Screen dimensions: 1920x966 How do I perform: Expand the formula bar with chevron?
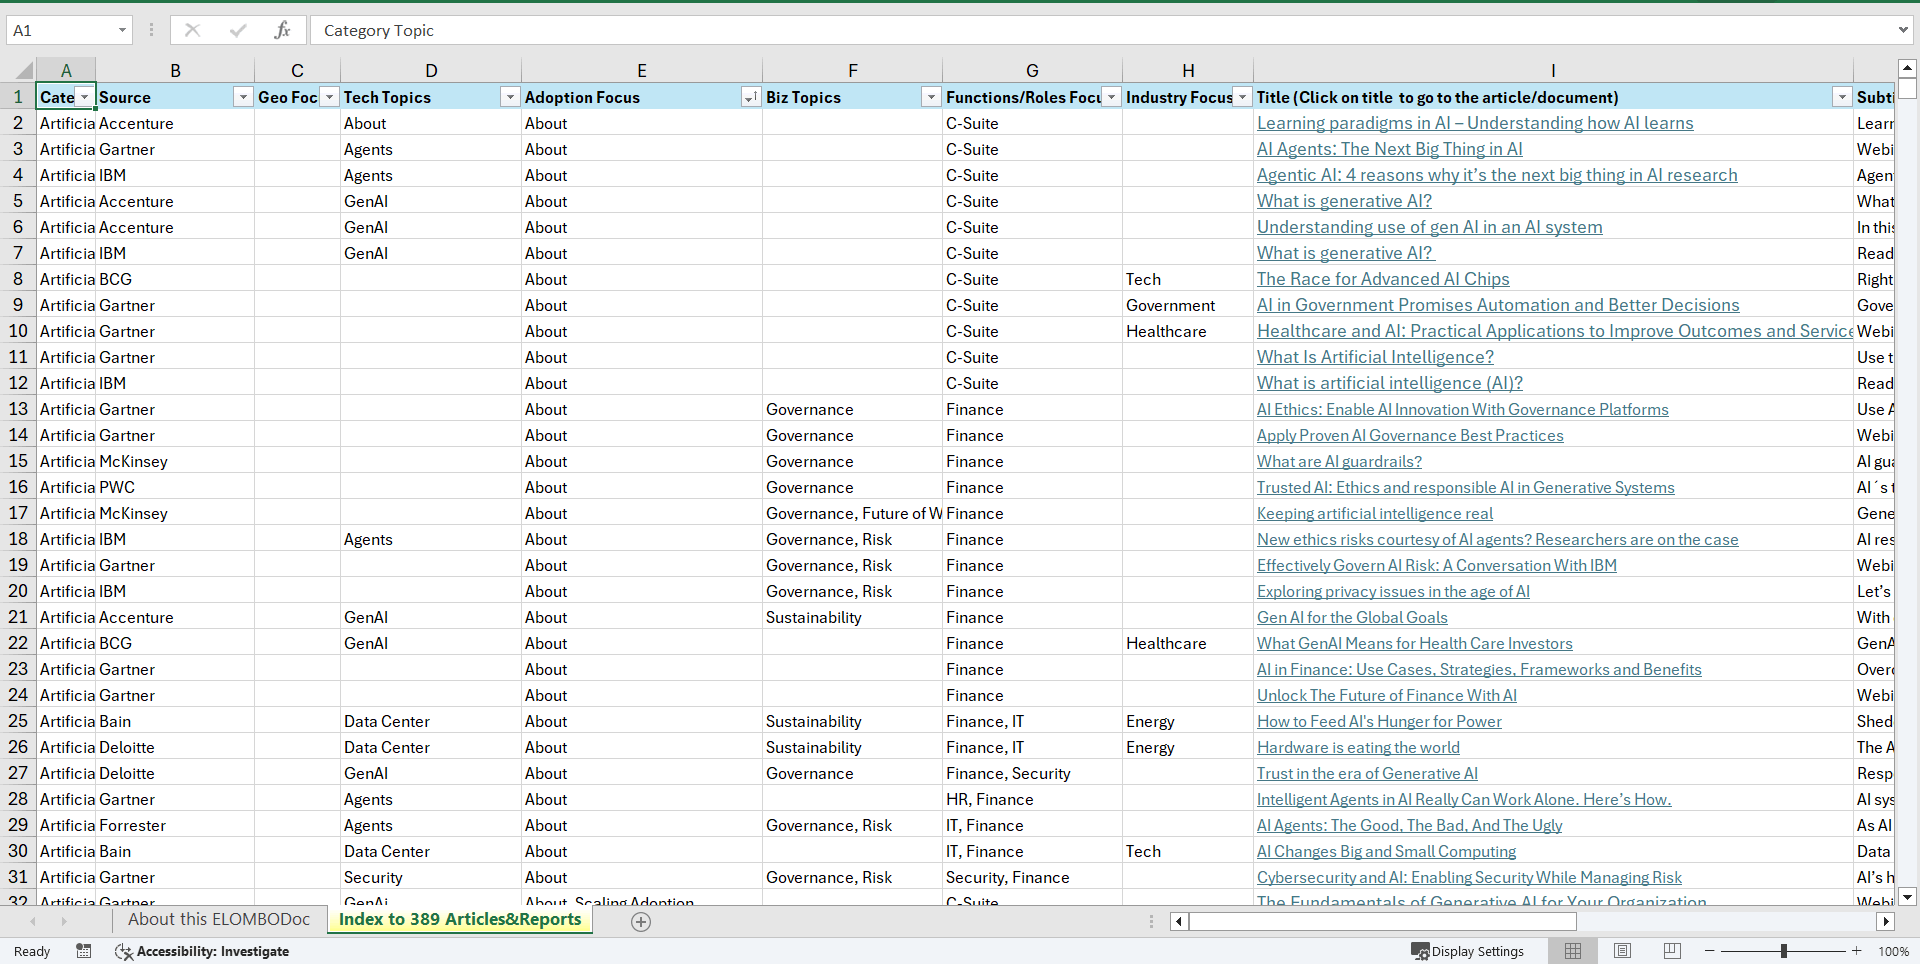[1903, 30]
